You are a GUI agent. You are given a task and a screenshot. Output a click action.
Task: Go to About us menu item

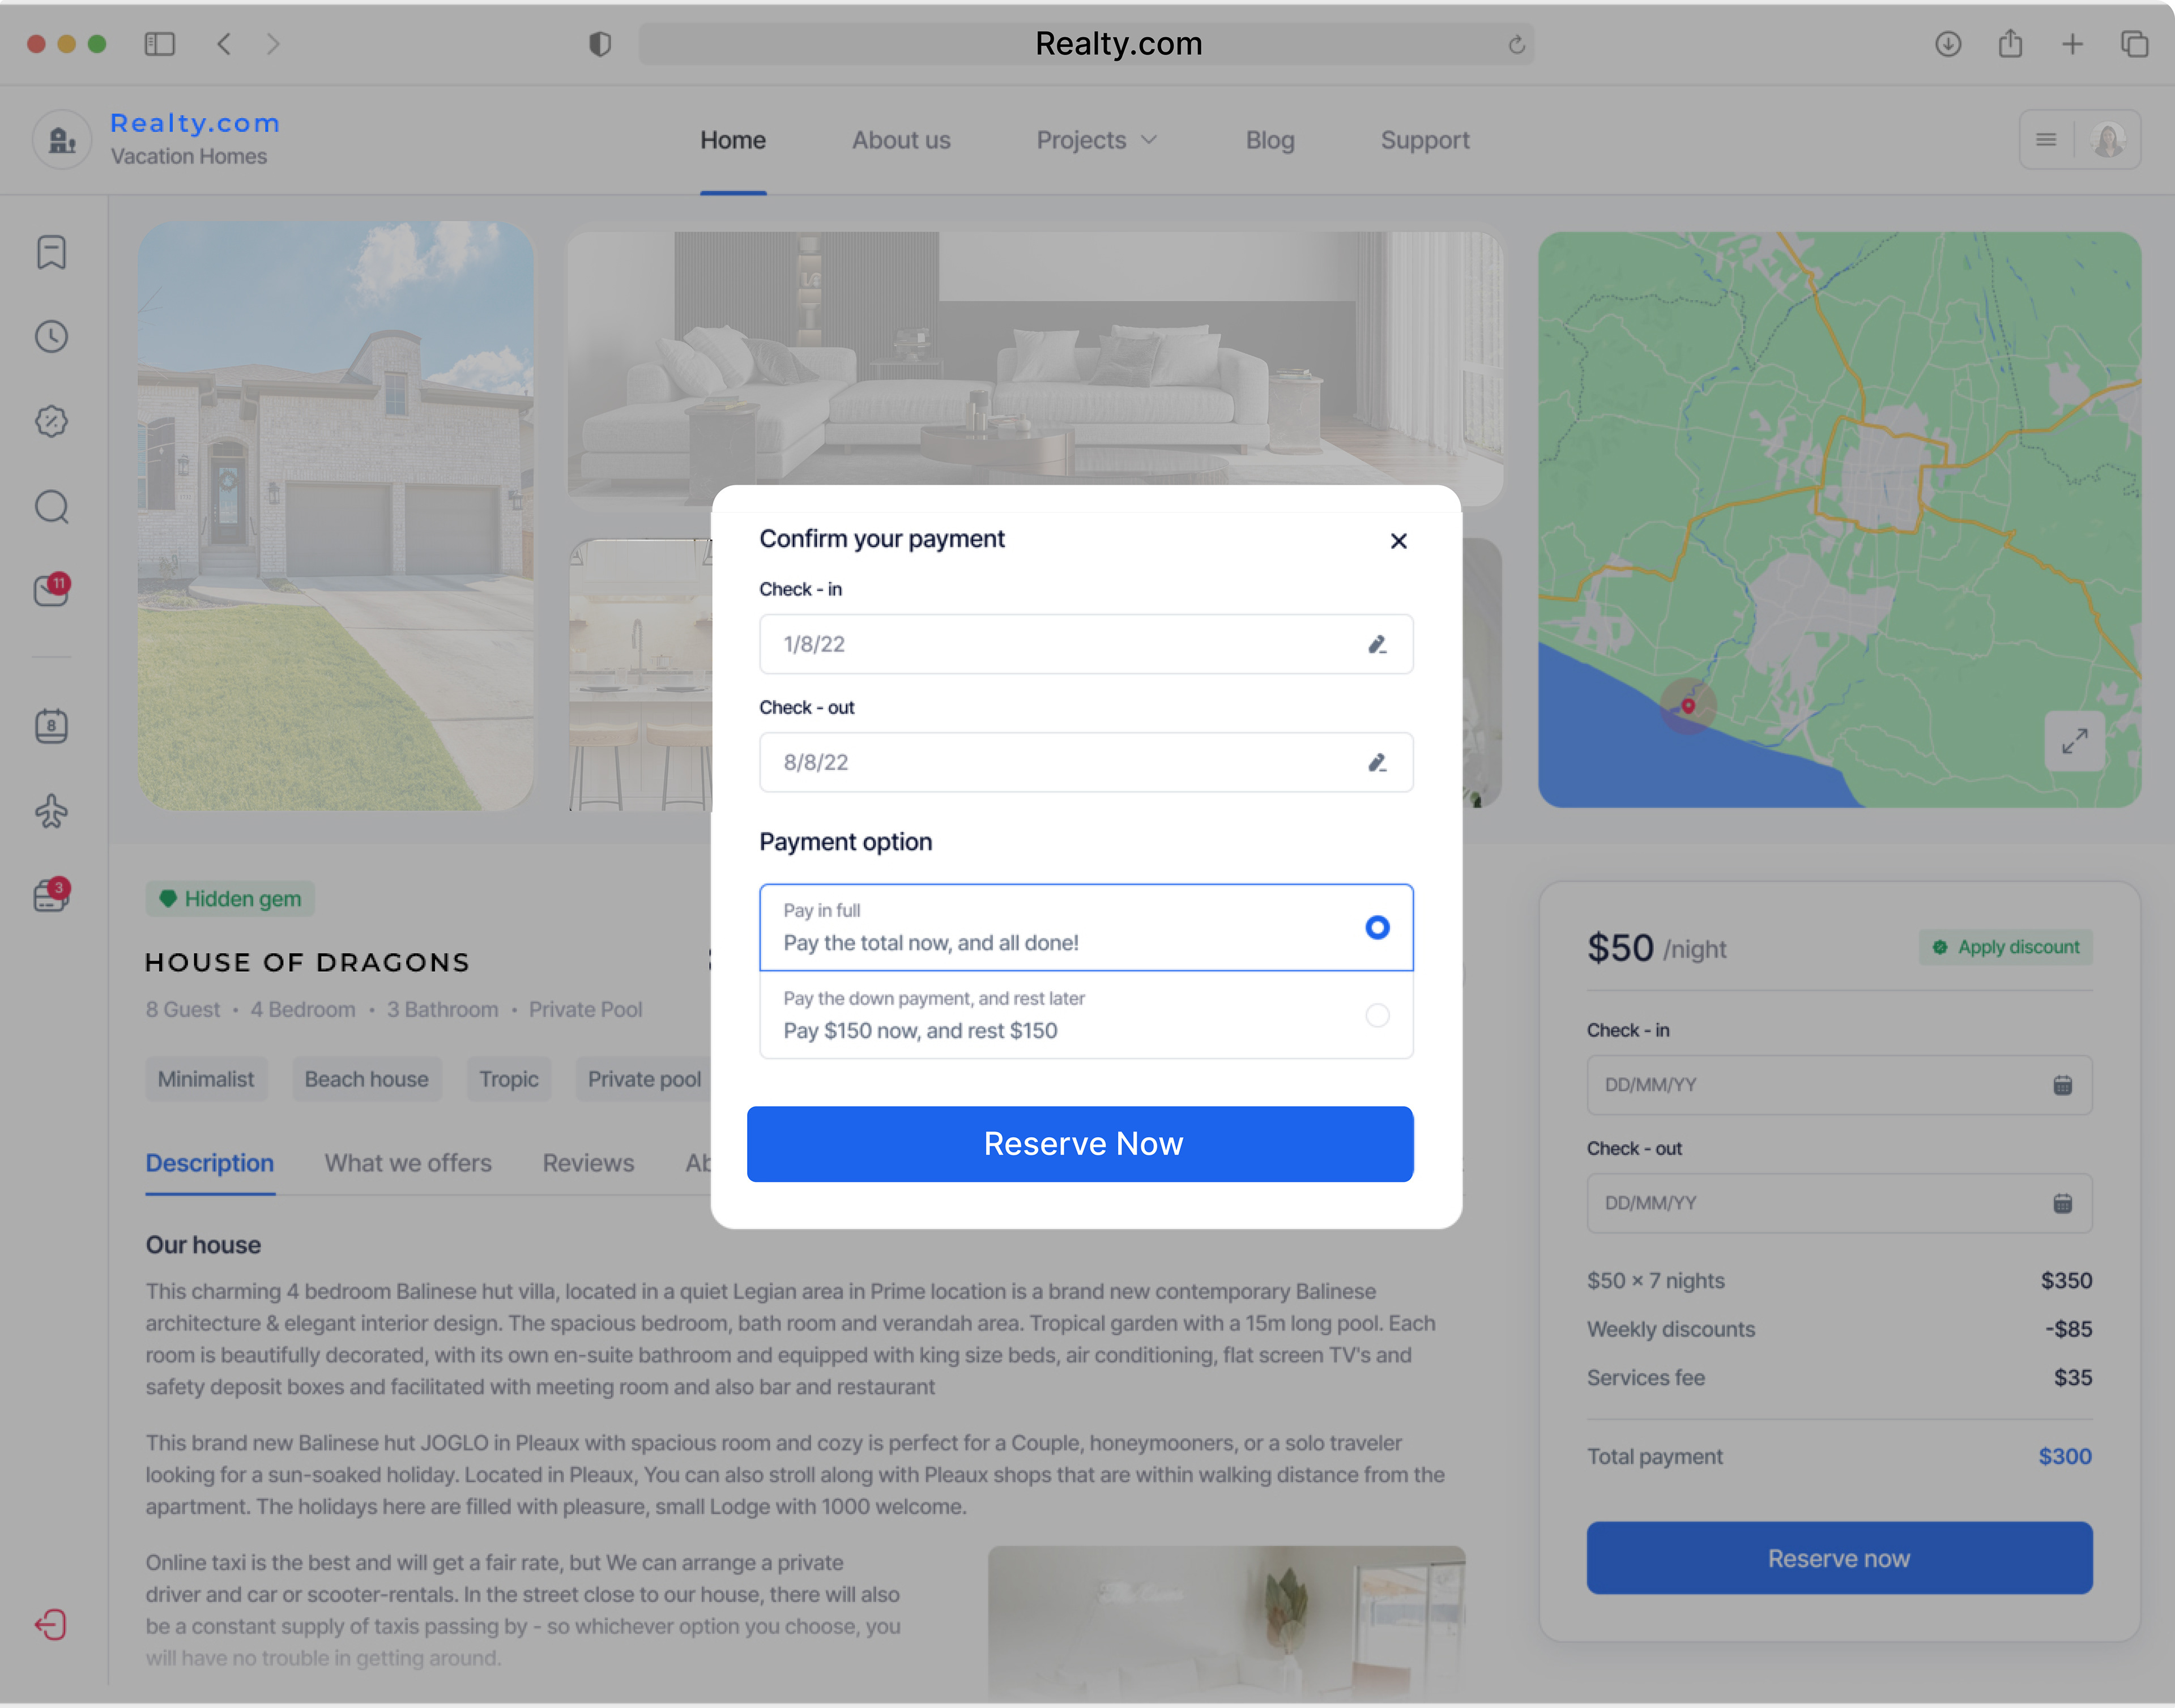[900, 140]
